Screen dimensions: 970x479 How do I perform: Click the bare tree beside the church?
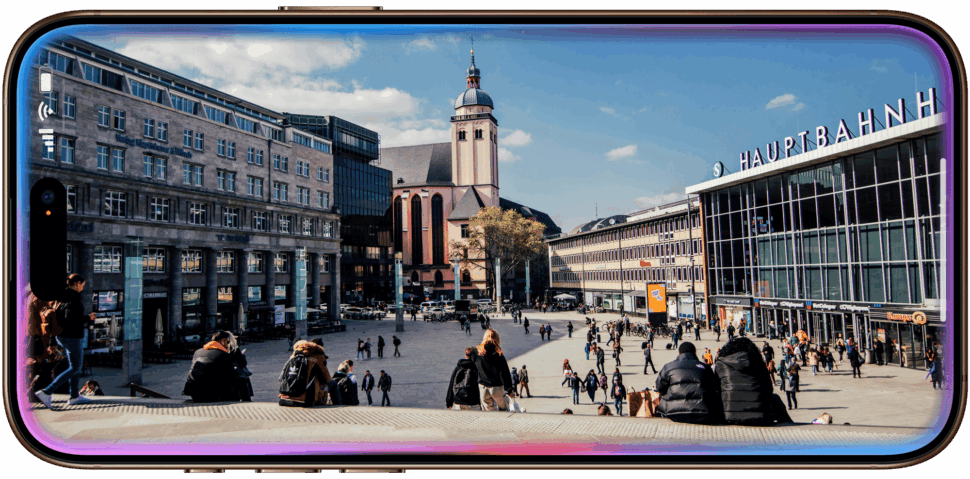point(501,240)
